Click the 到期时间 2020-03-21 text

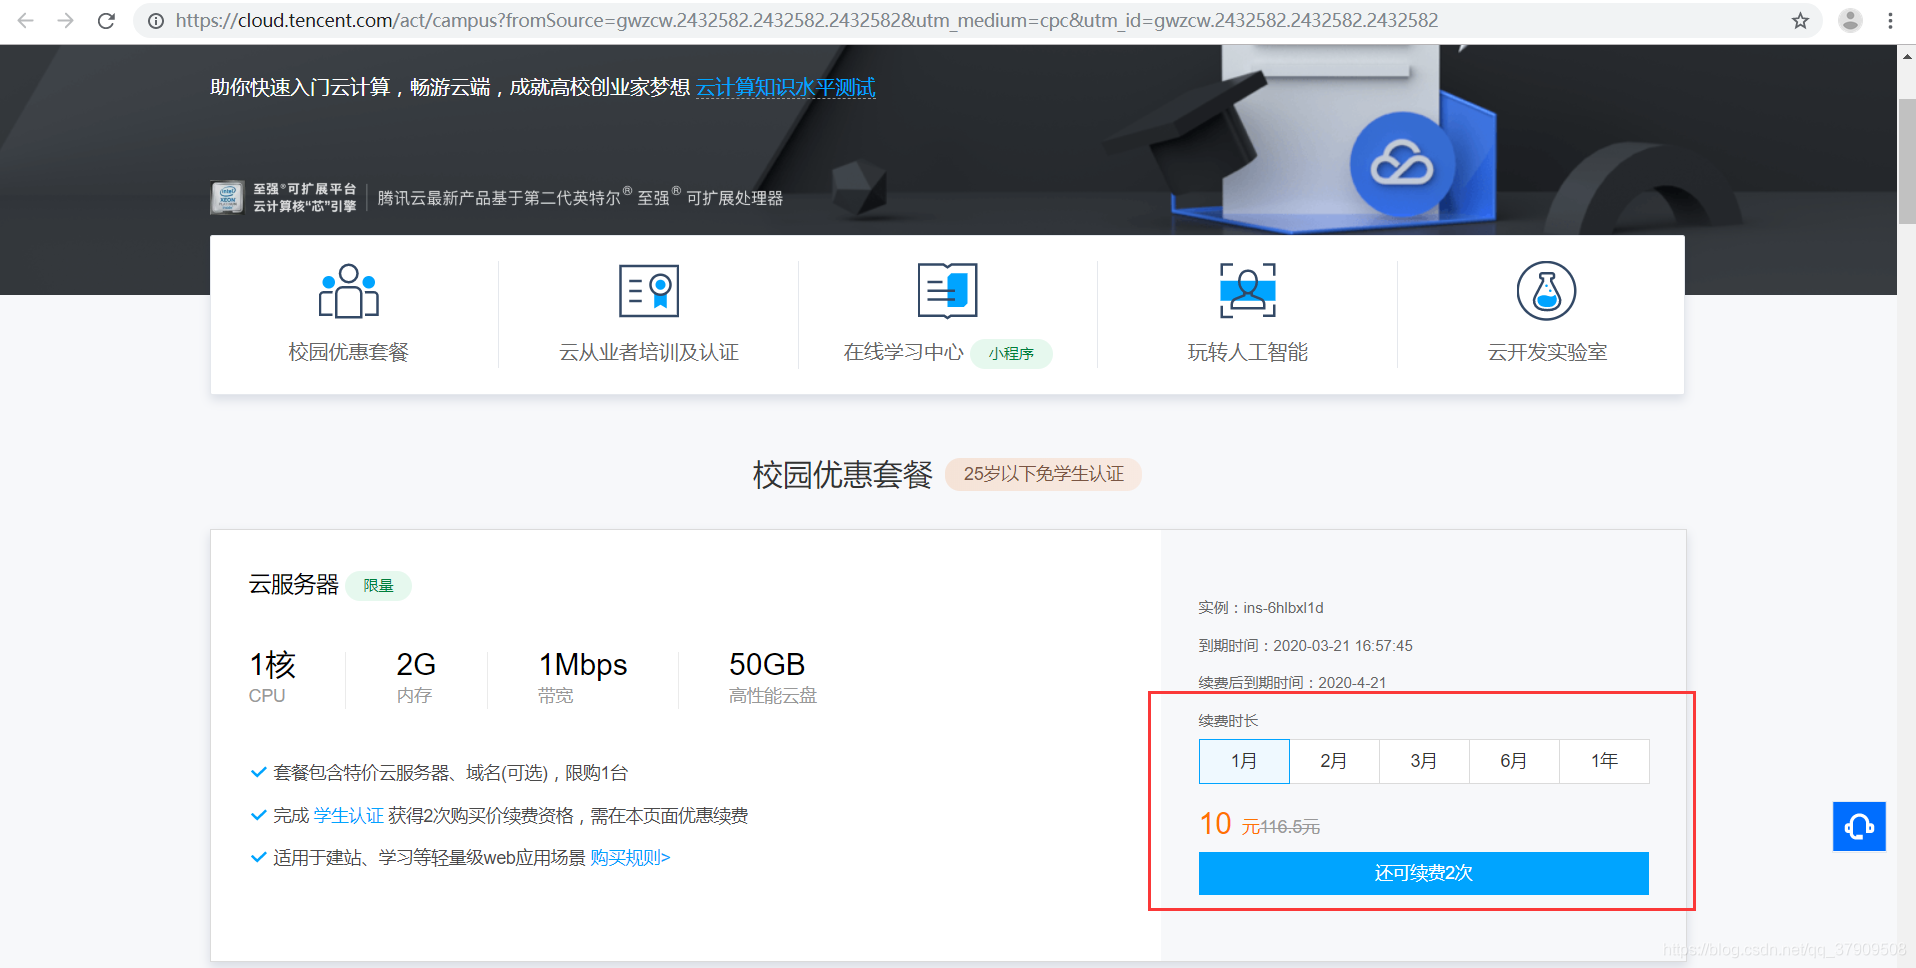[x=1305, y=646]
